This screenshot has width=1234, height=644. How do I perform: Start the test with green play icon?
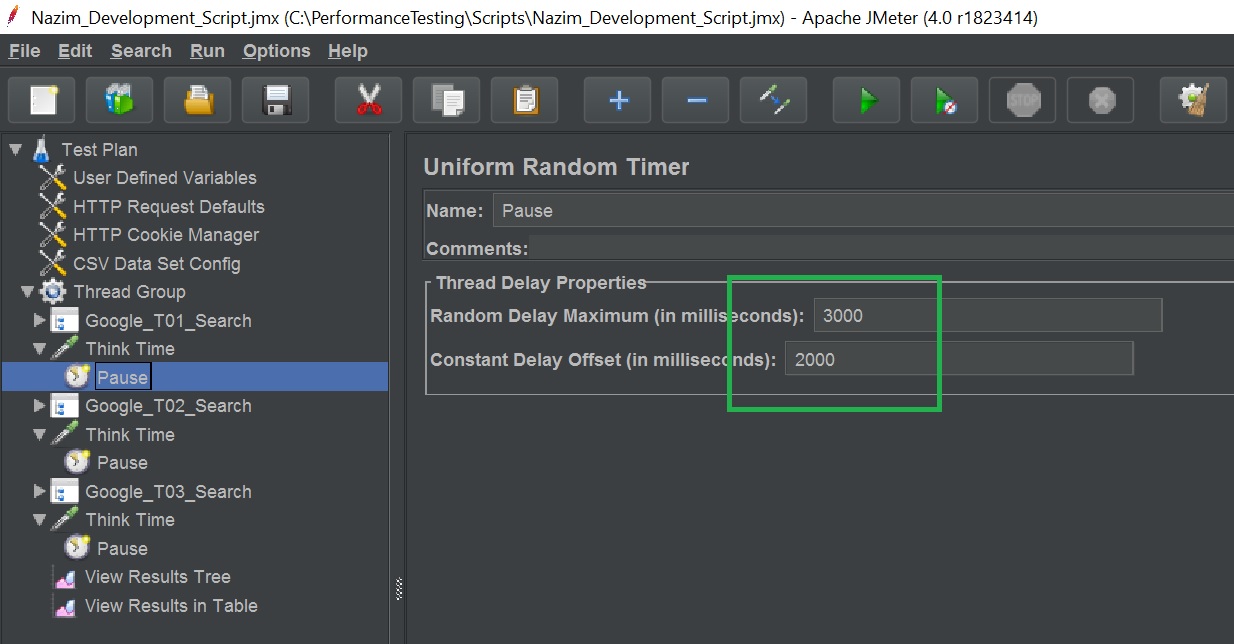tap(867, 100)
